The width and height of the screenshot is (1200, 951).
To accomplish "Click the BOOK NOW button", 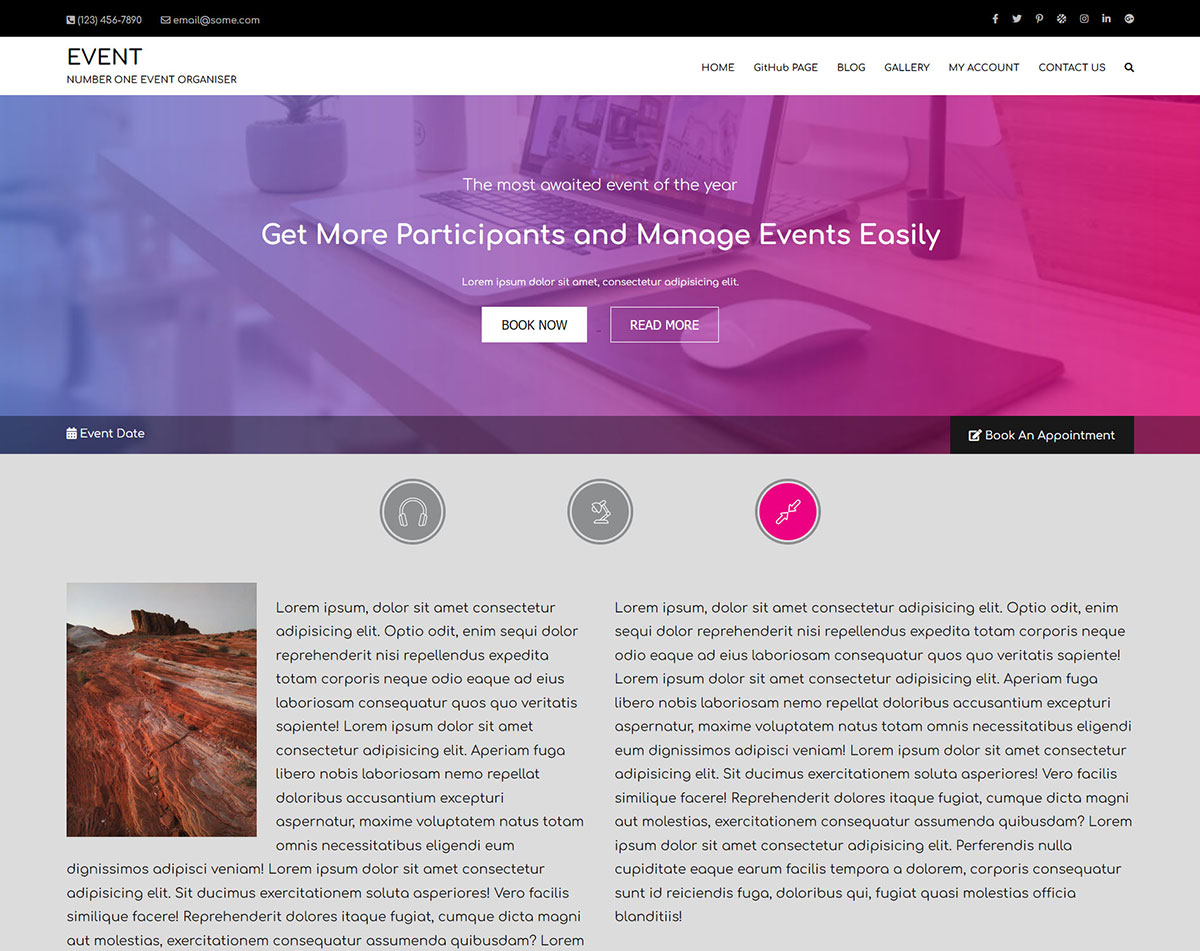I will 534,325.
